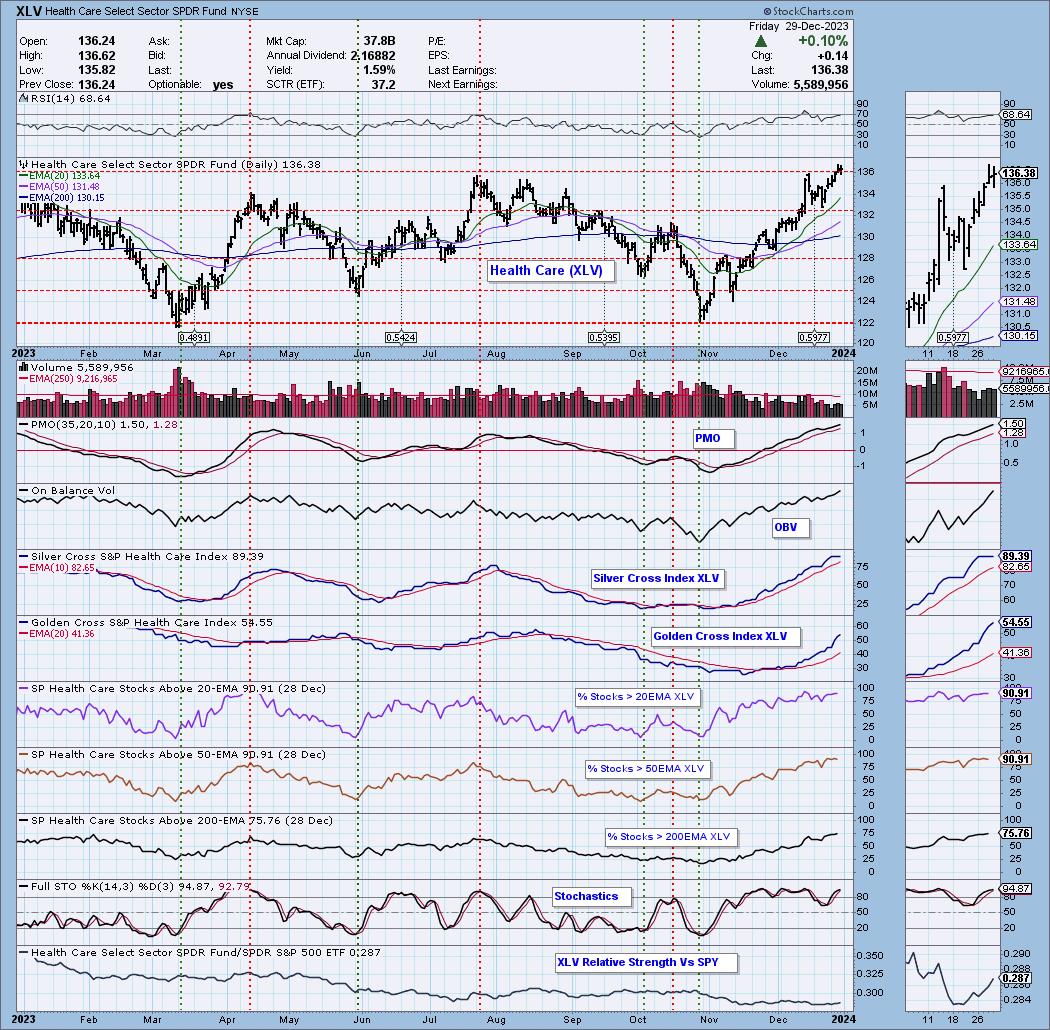Click the RSI(14) 68.64 legend
This screenshot has height=1030, width=1050.
tap(64, 98)
